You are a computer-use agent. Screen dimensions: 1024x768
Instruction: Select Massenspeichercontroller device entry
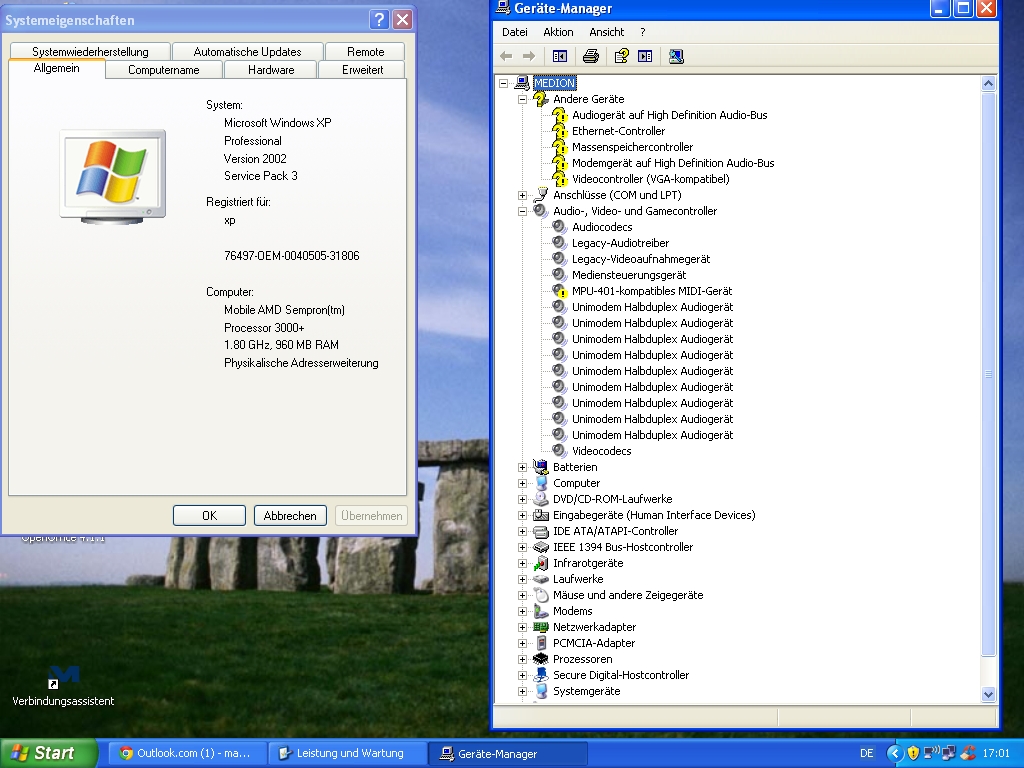point(632,147)
